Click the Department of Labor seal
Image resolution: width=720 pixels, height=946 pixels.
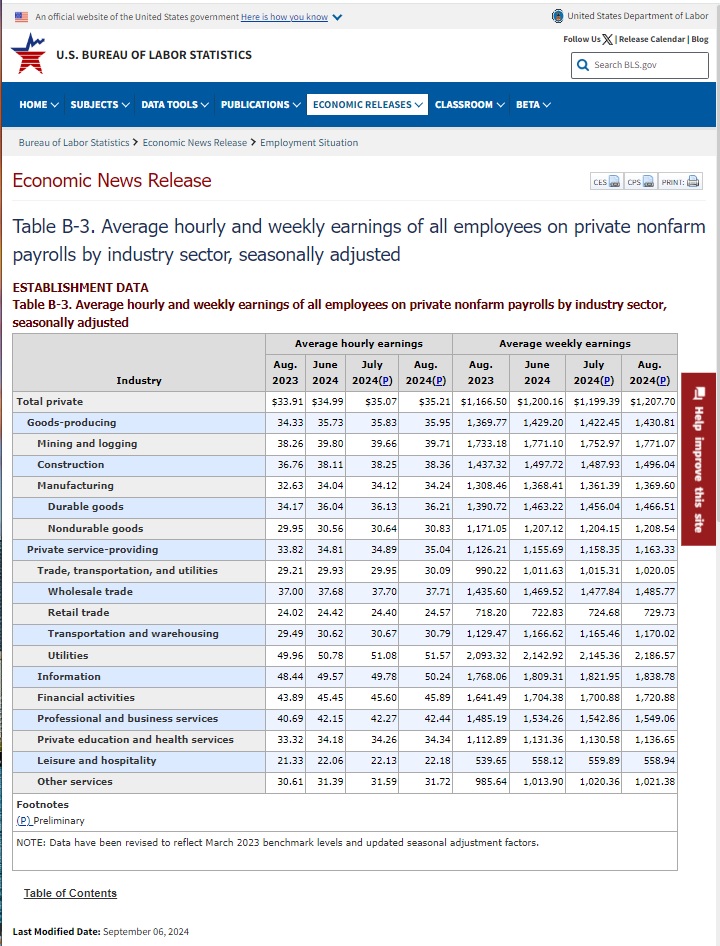(557, 16)
